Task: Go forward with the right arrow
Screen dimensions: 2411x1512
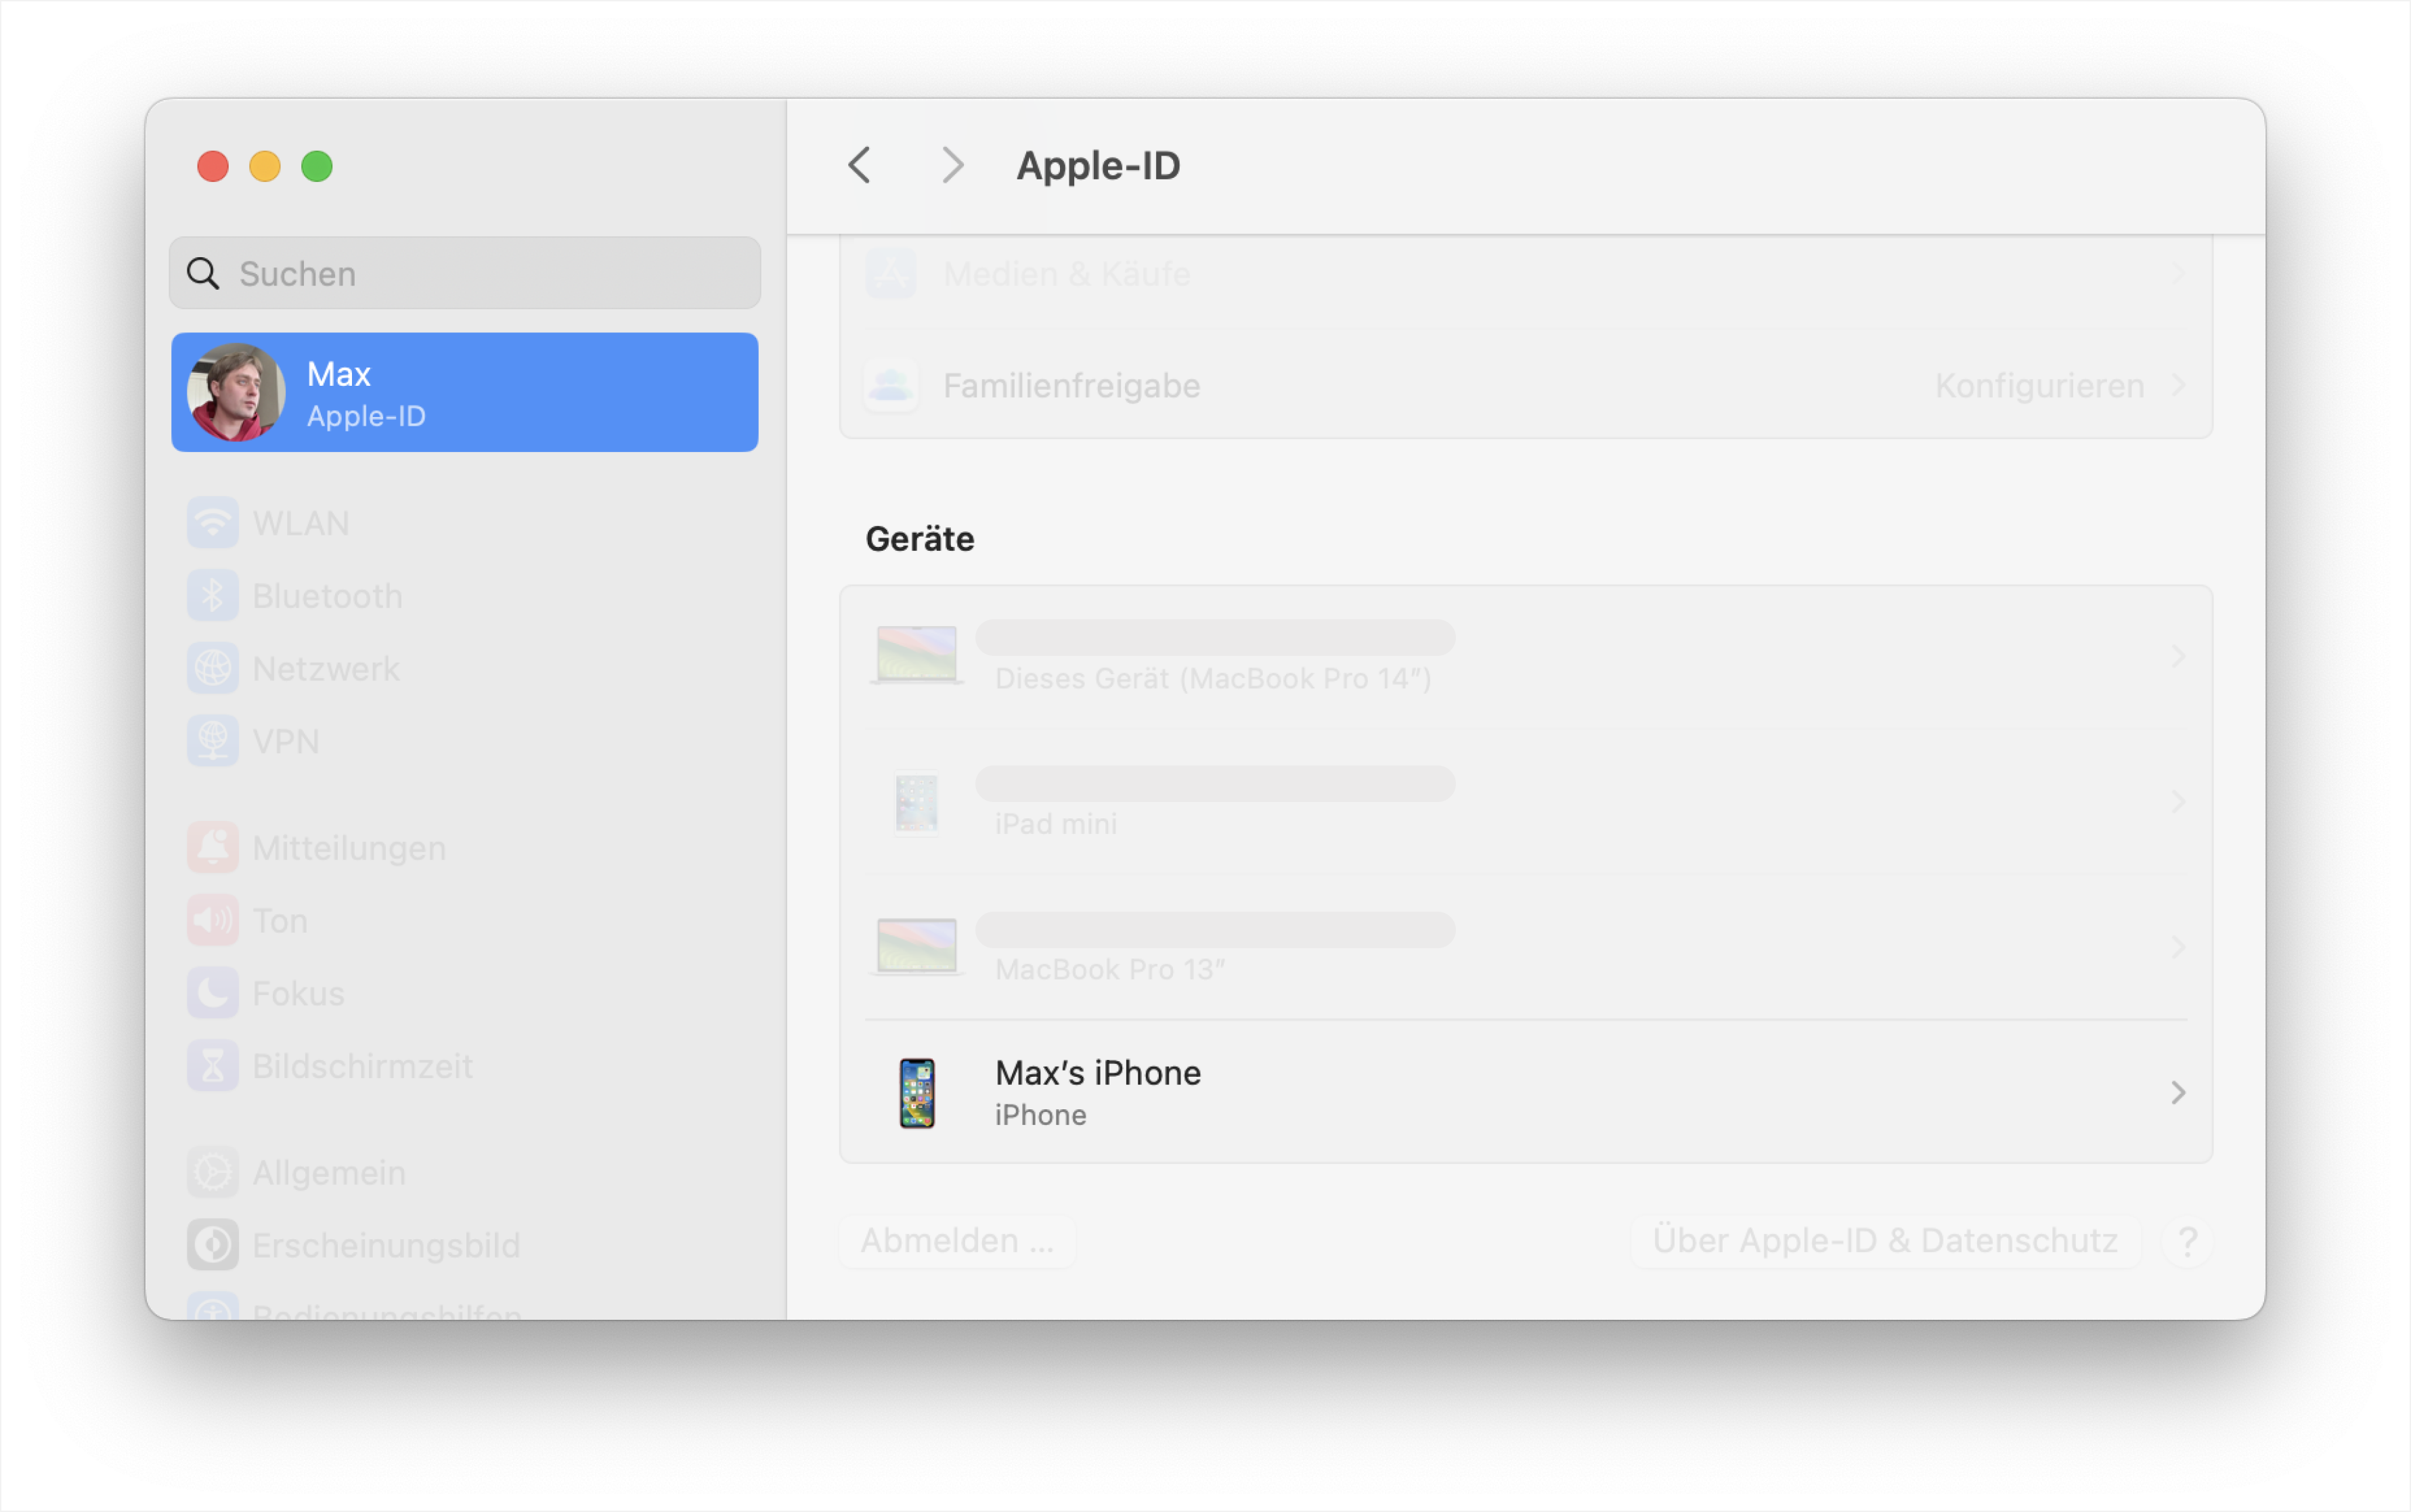Action: coord(952,165)
